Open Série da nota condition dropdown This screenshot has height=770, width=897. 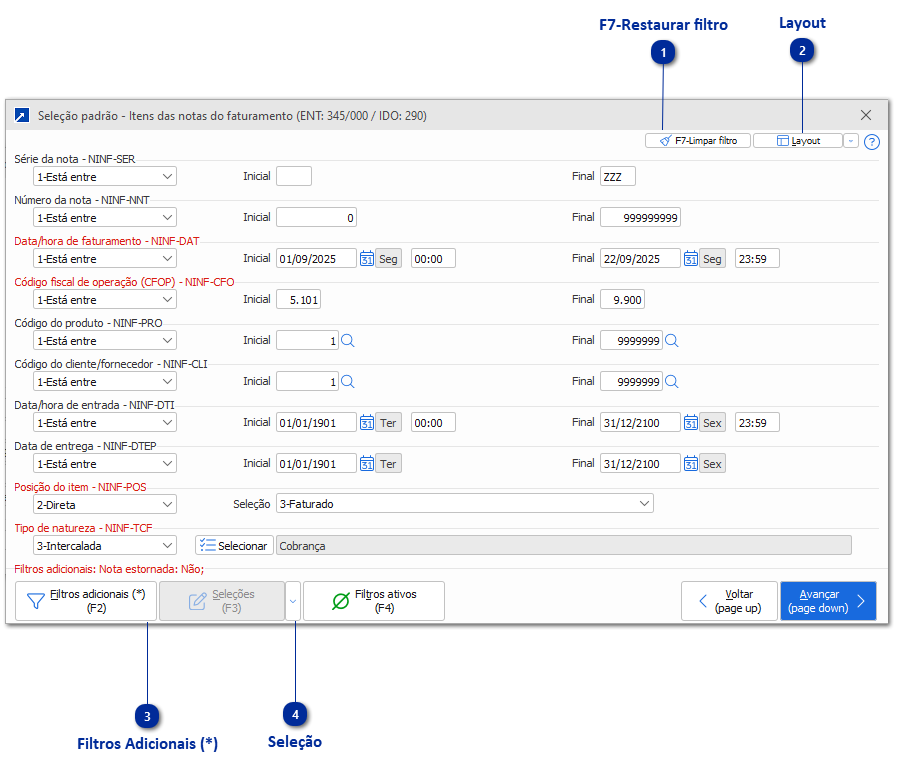coord(105,177)
